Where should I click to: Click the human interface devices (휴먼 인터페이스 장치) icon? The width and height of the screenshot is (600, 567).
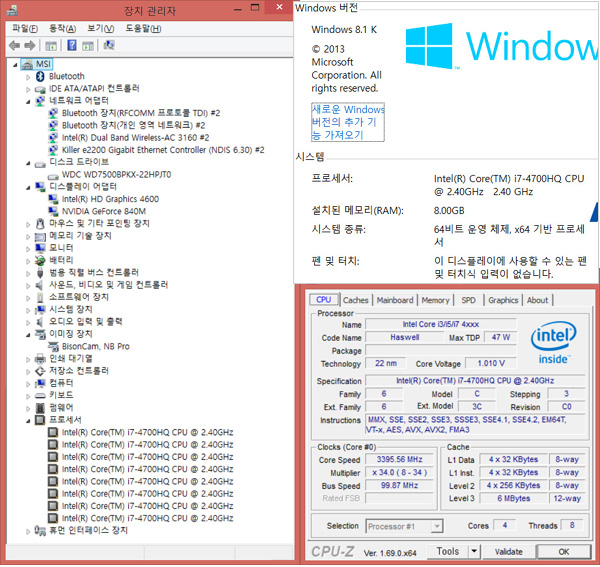[x=40, y=530]
